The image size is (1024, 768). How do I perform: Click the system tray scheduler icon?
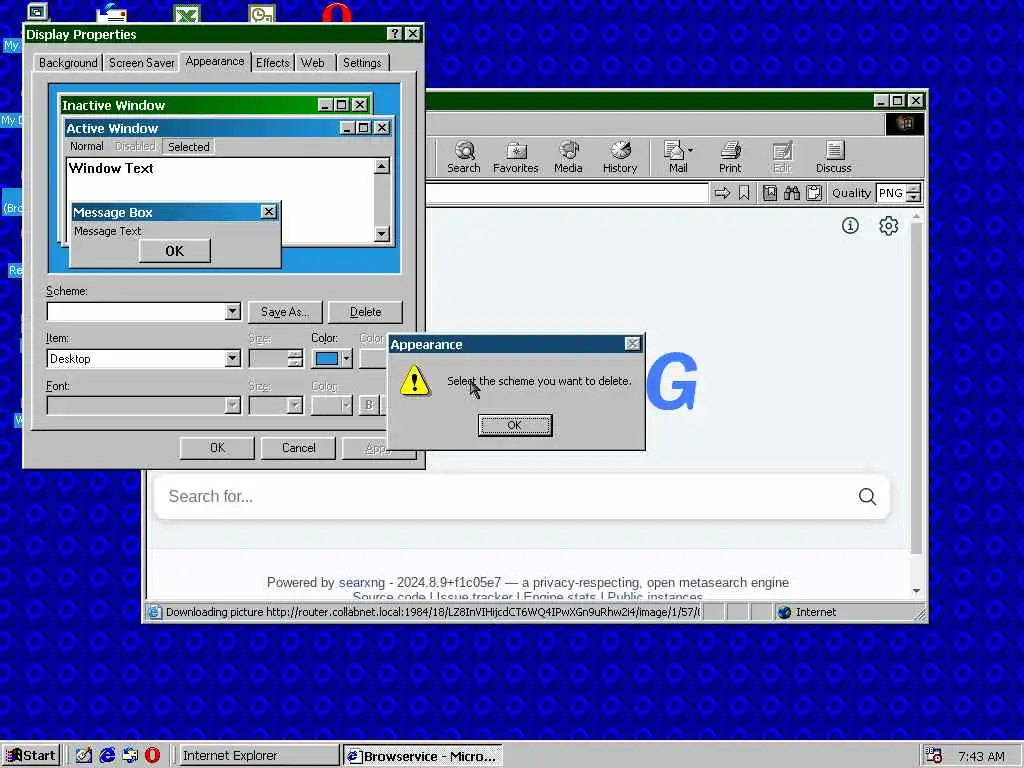coord(934,756)
